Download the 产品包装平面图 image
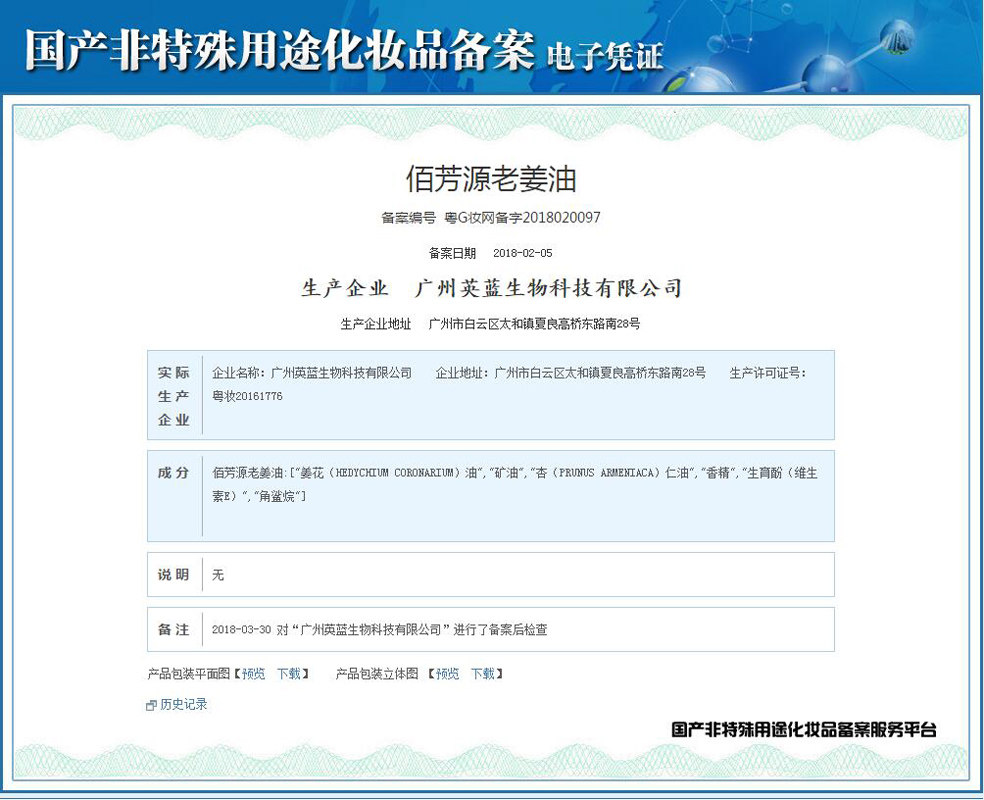The image size is (984, 800). coord(289,674)
